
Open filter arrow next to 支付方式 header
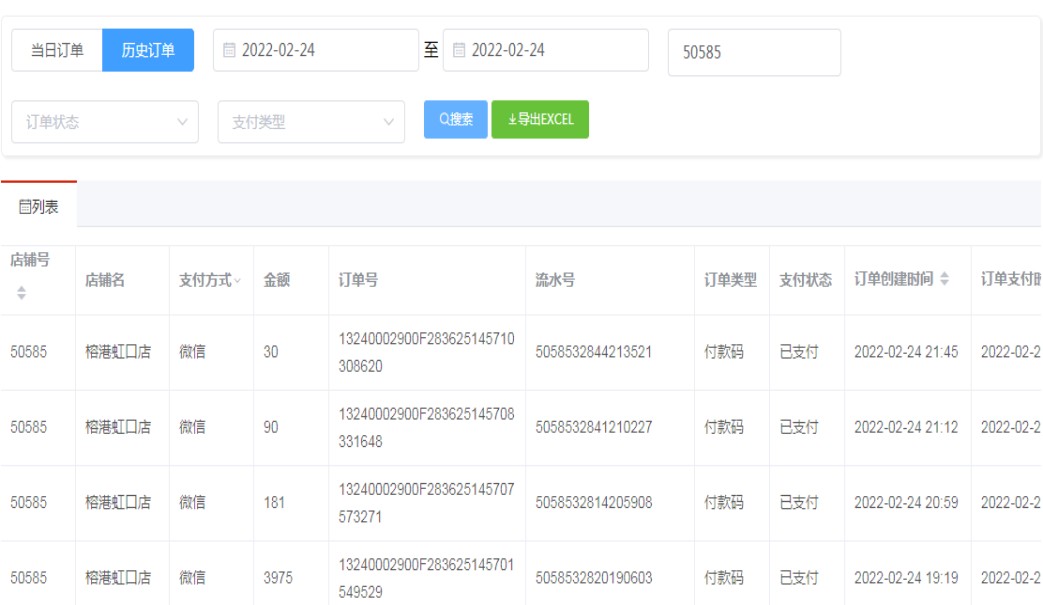tap(238, 281)
